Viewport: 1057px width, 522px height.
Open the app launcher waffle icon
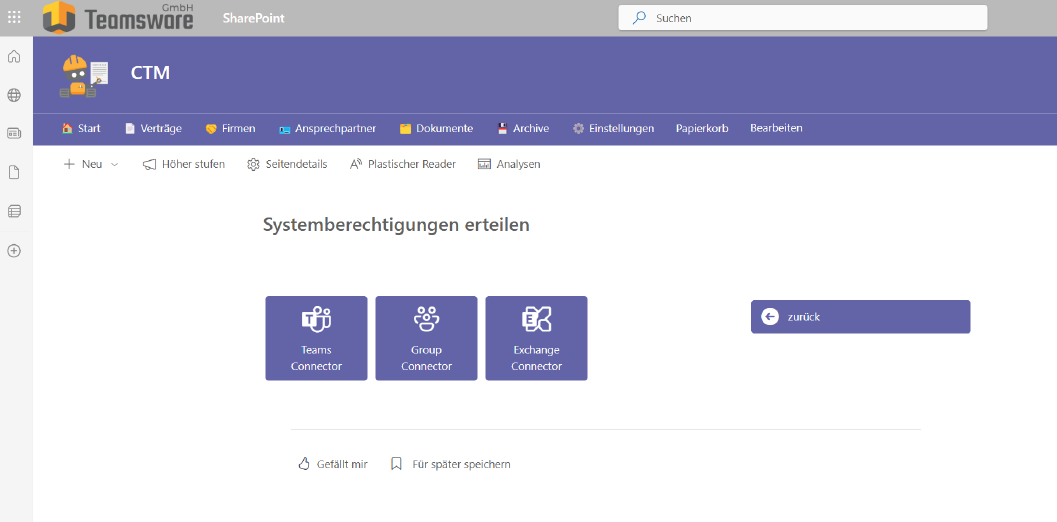pyautogui.click(x=14, y=18)
